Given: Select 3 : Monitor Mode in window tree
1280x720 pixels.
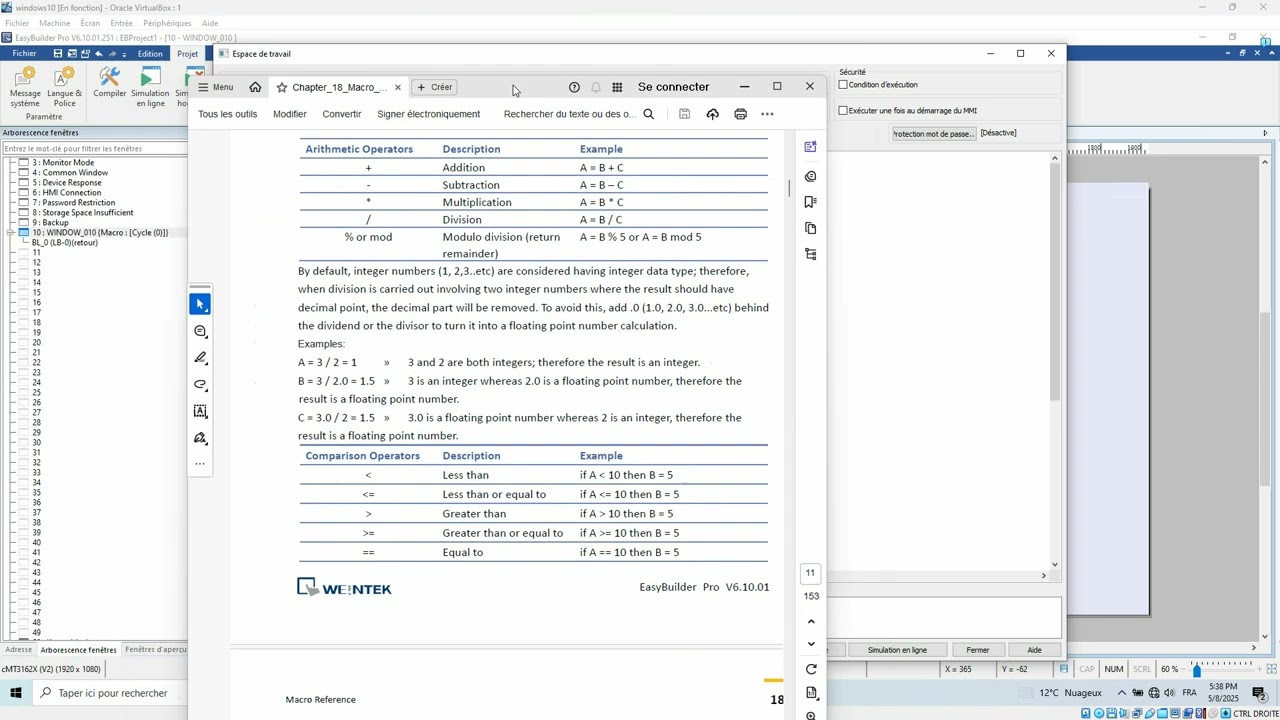Looking at the screenshot, I should point(62,163).
